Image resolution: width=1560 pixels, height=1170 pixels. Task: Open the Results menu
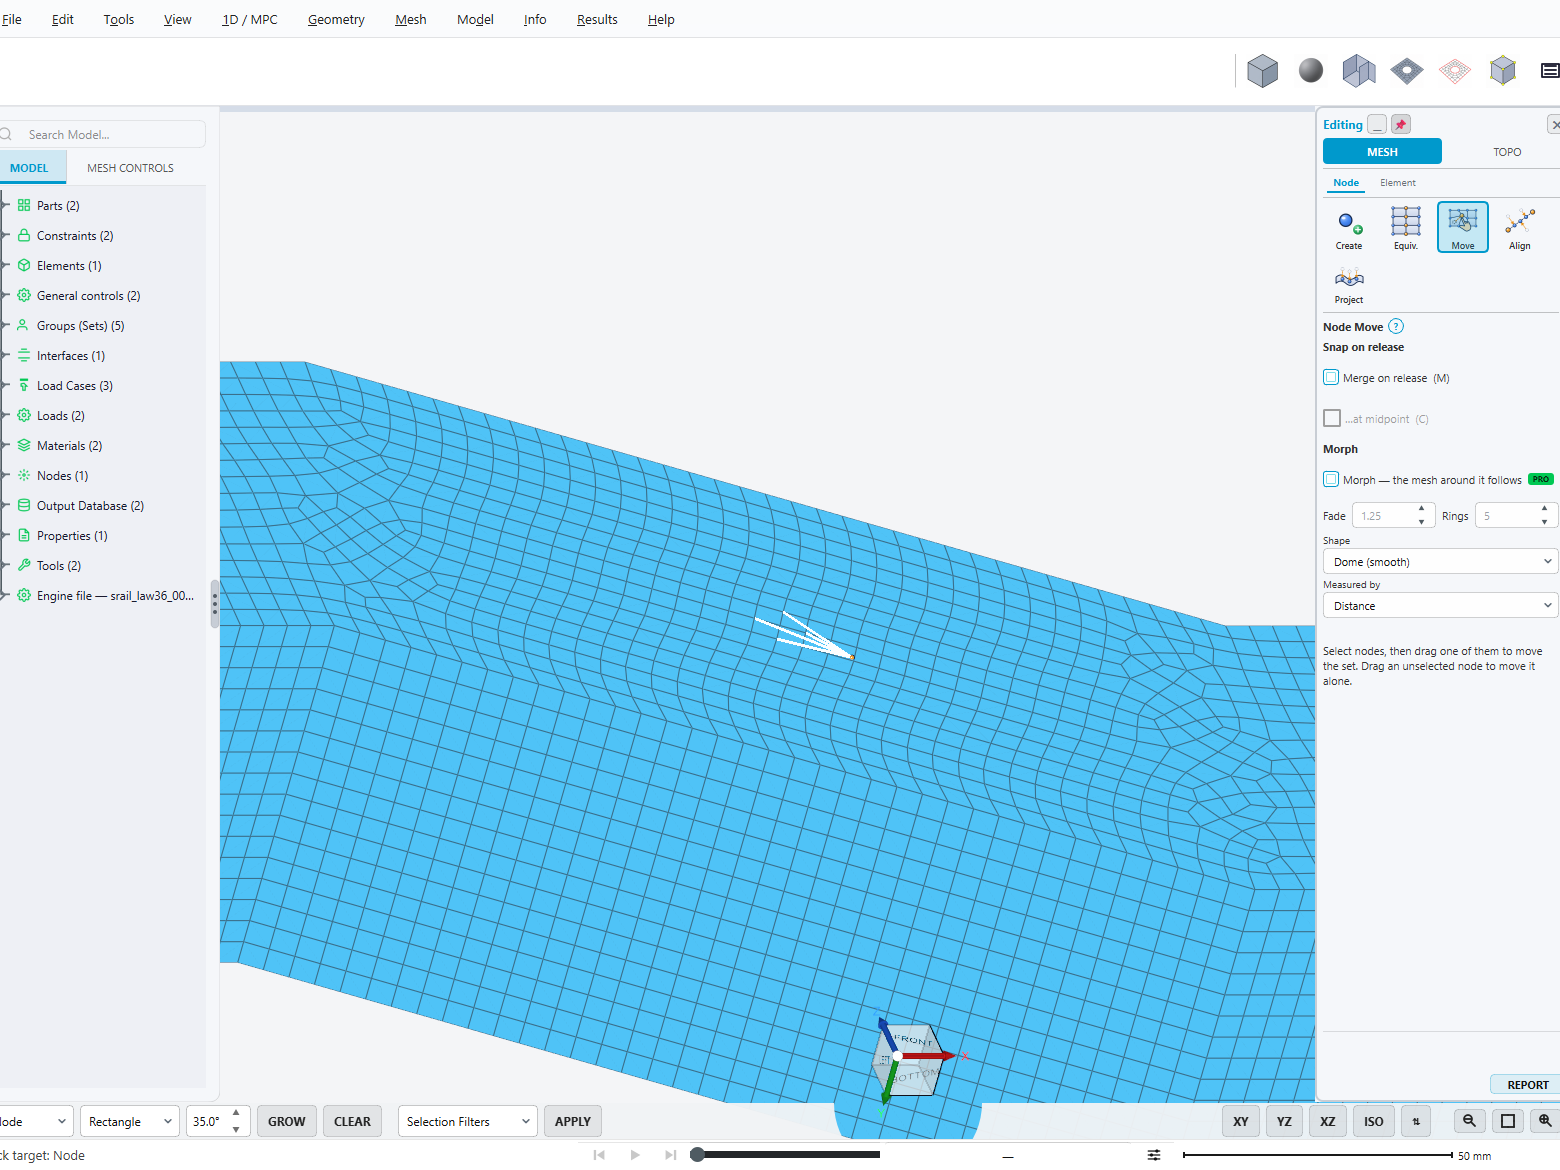point(597,19)
